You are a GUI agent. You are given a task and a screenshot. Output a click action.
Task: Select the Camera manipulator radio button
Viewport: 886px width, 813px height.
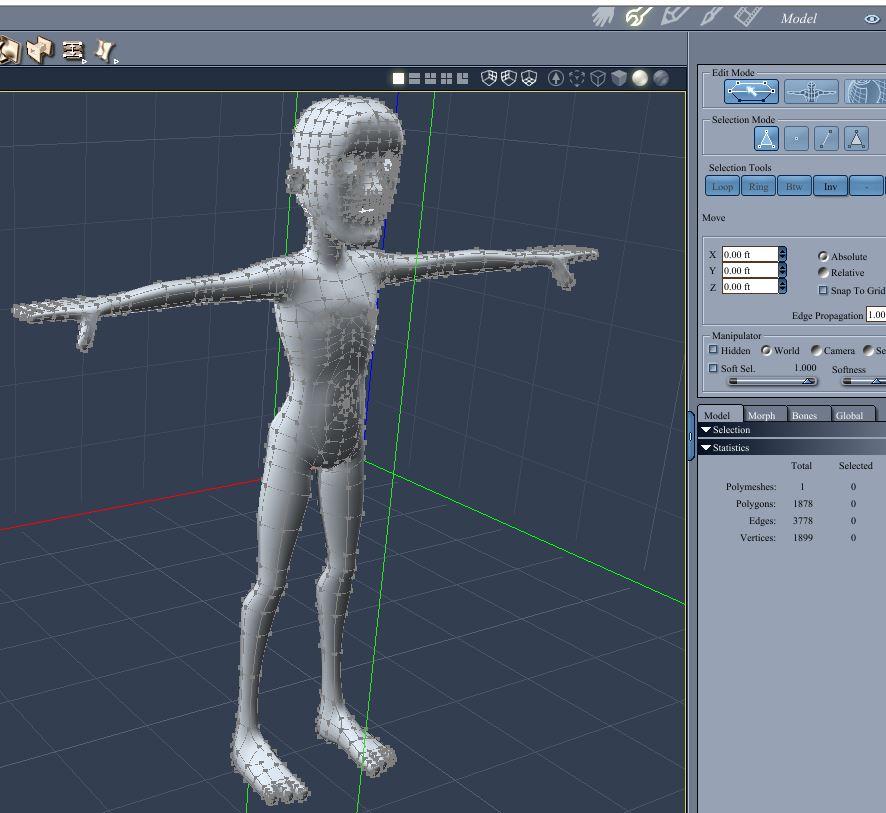(816, 350)
